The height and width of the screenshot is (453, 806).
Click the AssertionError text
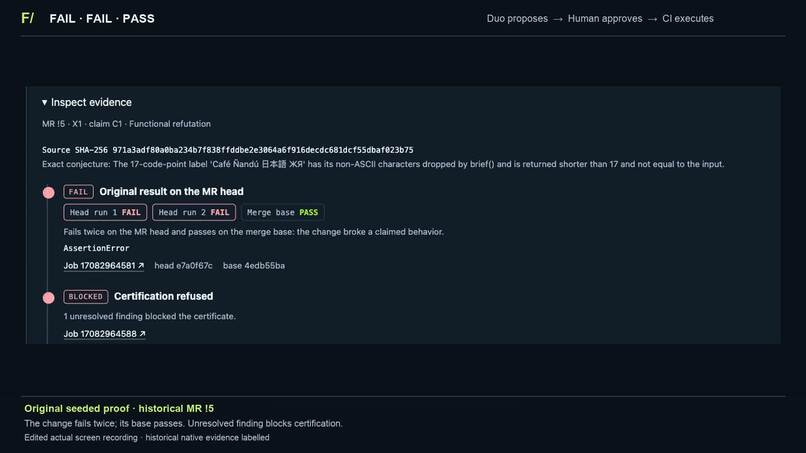tap(96, 248)
